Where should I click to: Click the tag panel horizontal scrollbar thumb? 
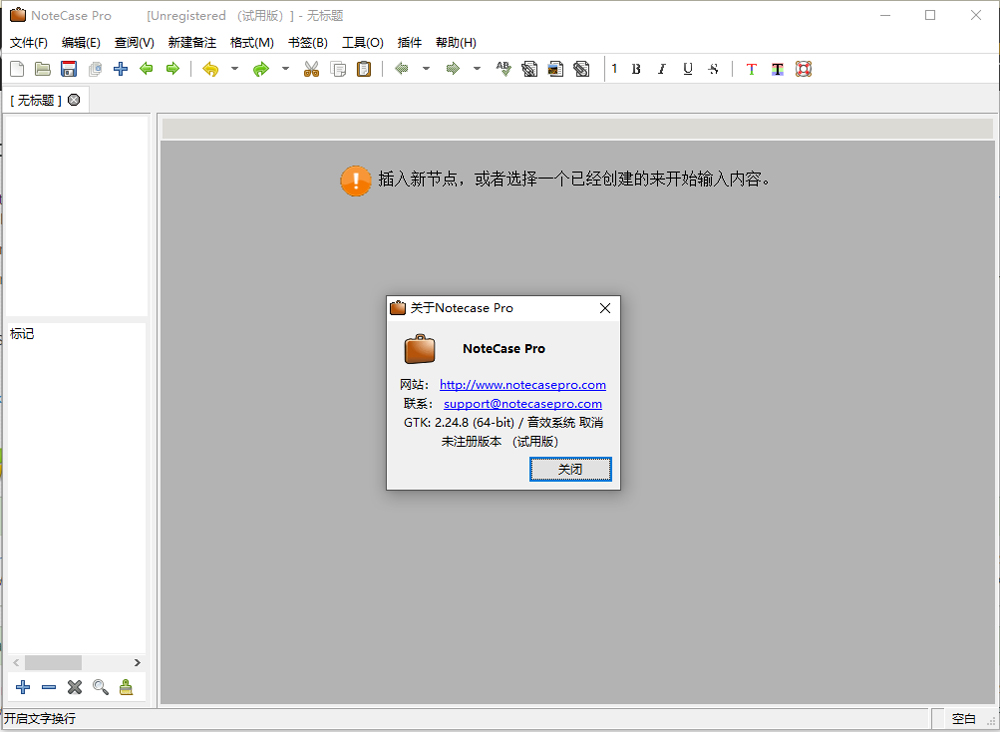(x=53, y=662)
